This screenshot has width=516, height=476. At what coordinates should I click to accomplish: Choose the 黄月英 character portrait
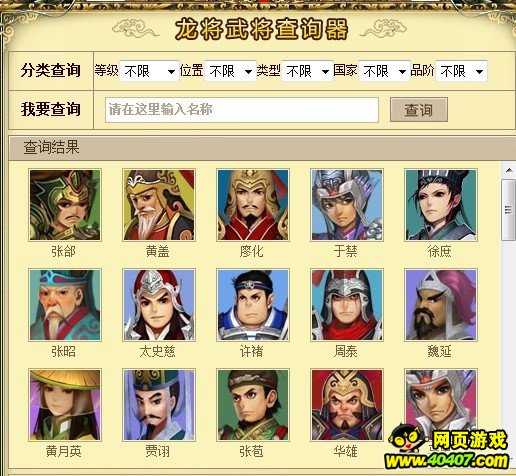tap(65, 405)
